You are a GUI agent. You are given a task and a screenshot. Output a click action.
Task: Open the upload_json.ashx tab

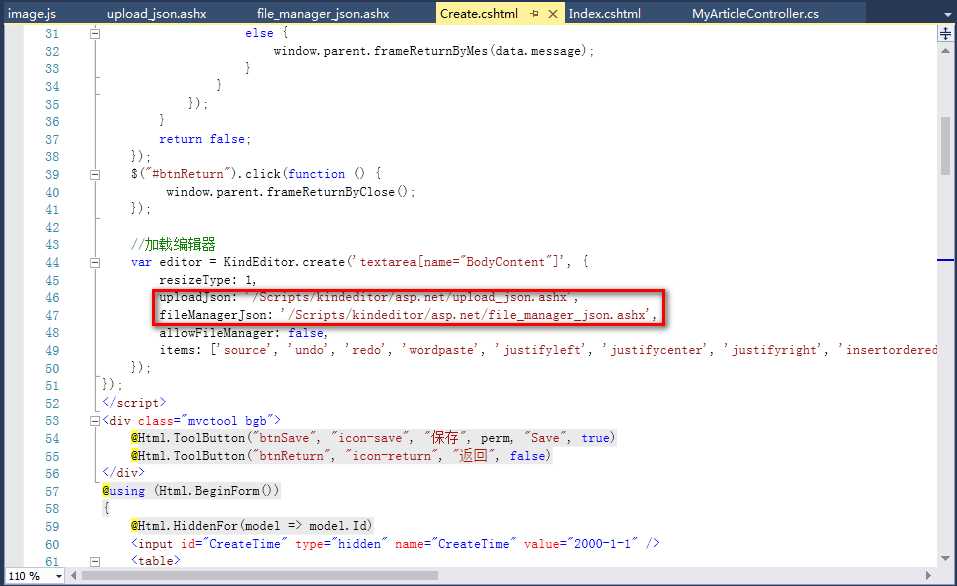click(156, 13)
